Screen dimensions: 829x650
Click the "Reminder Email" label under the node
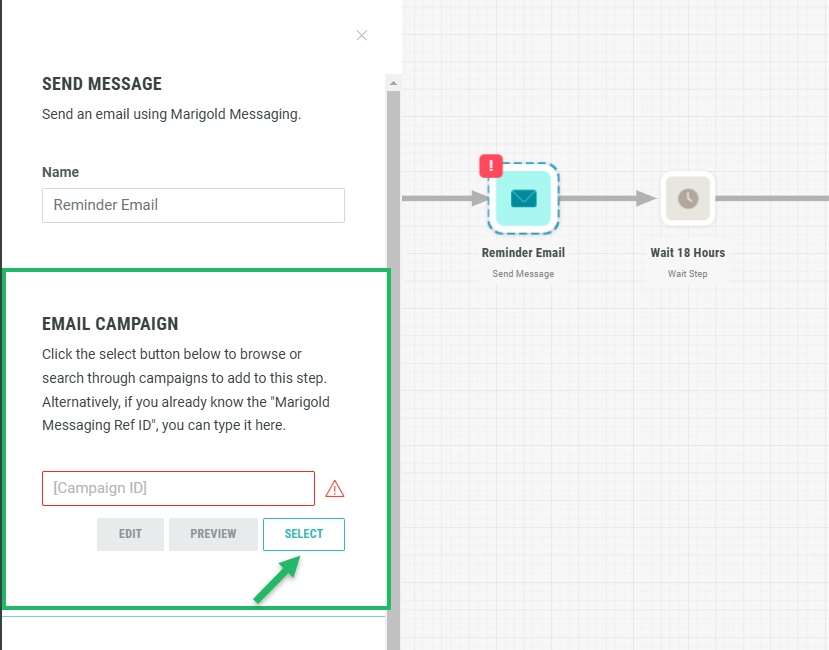(x=523, y=253)
